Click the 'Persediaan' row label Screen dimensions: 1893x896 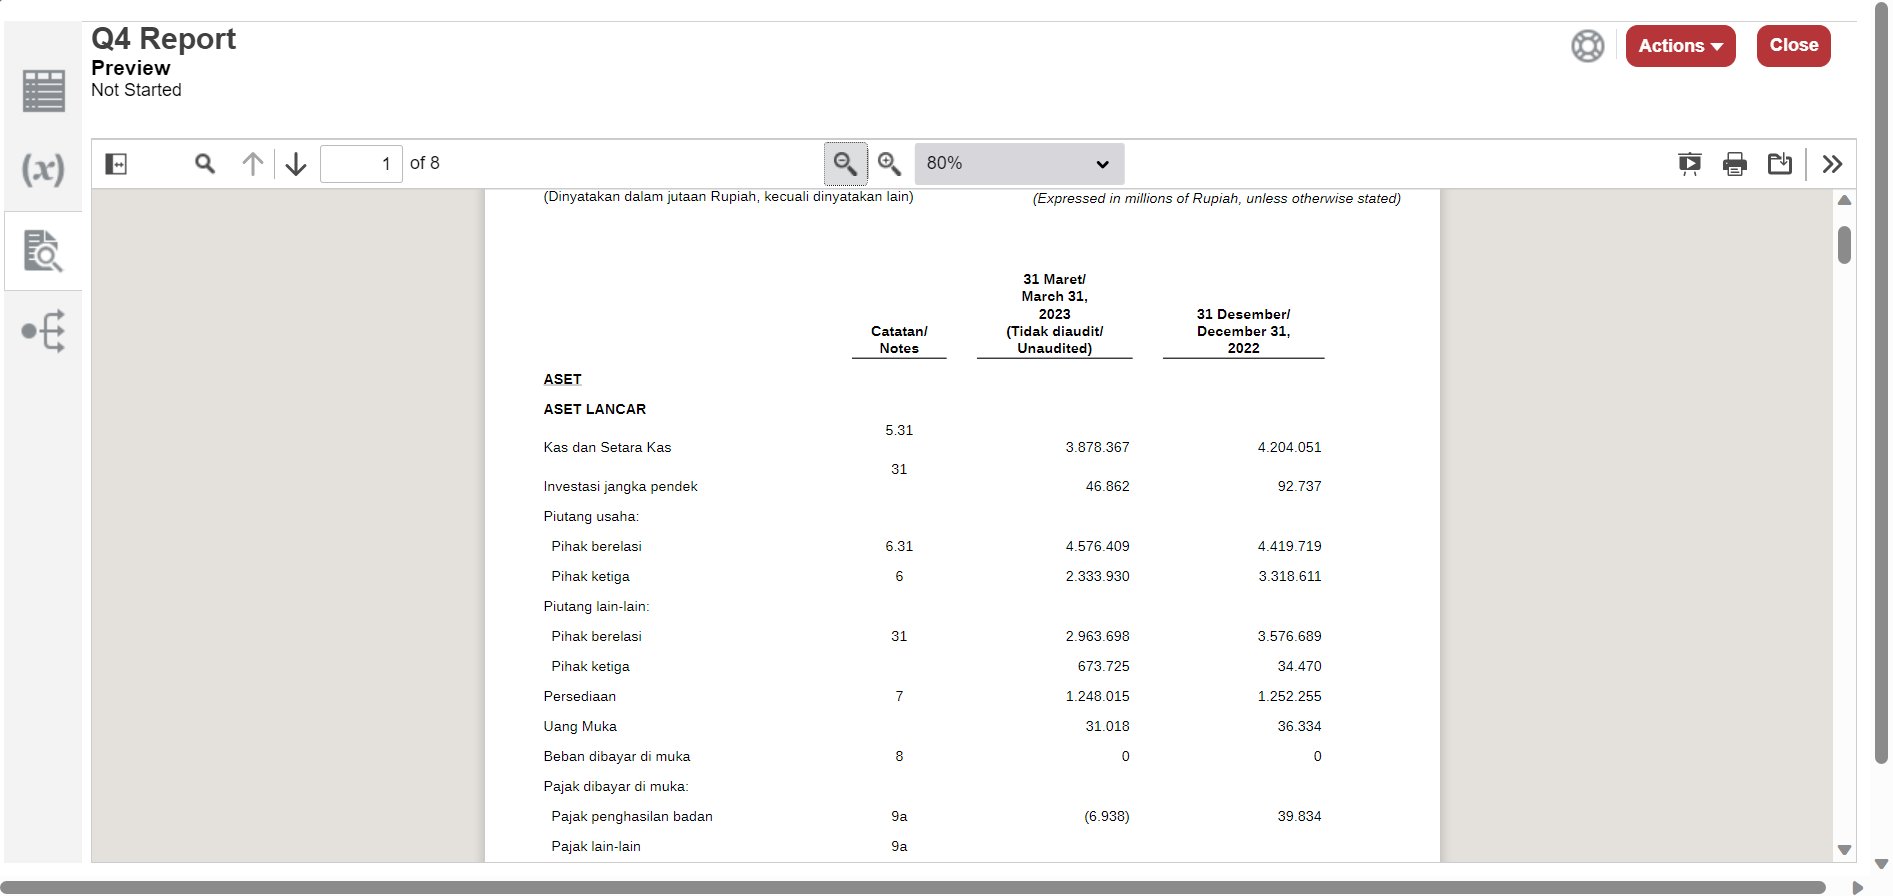tap(579, 697)
